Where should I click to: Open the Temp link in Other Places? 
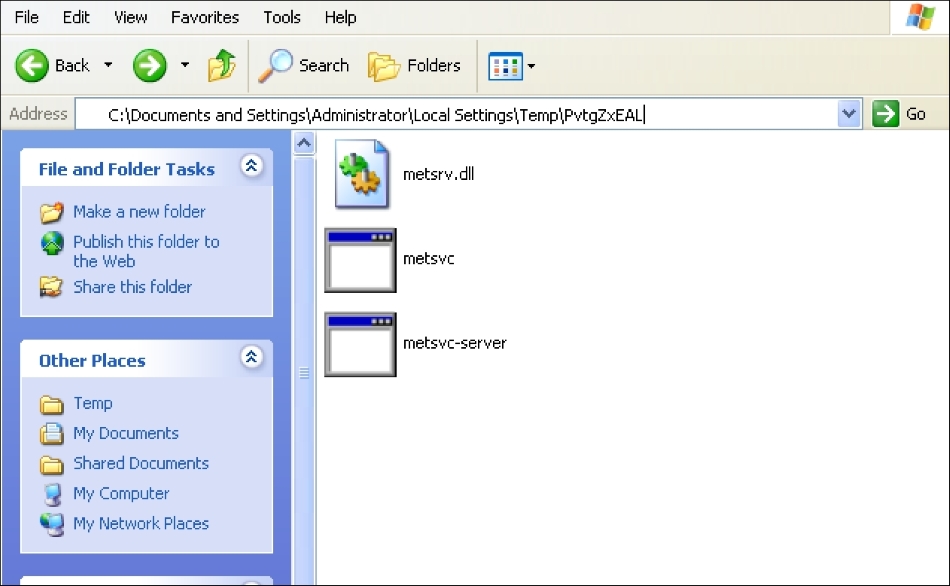tap(93, 403)
